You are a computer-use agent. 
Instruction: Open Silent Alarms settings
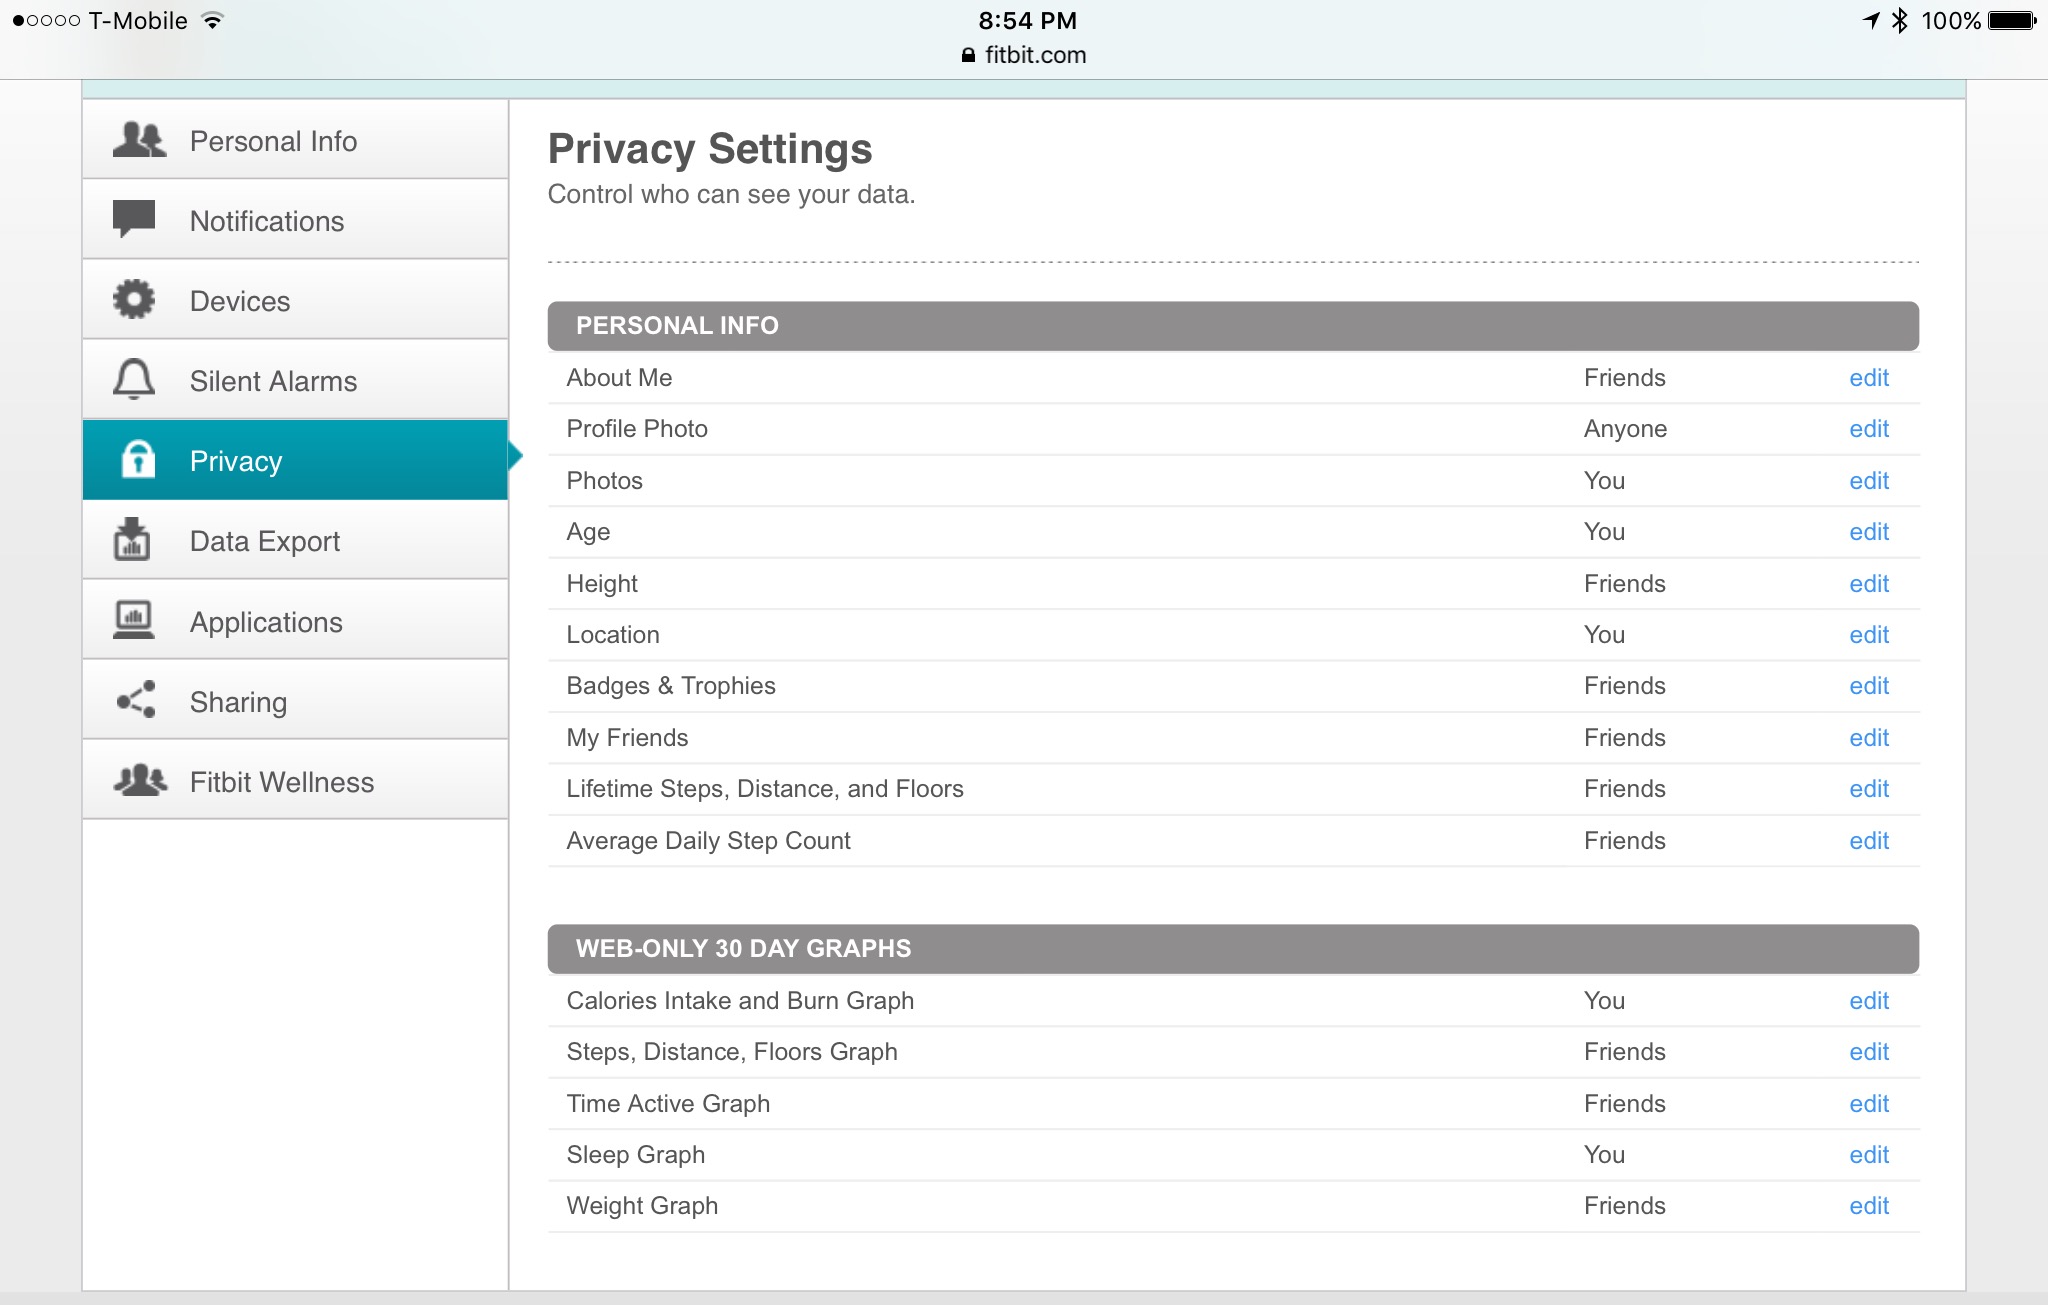click(294, 381)
